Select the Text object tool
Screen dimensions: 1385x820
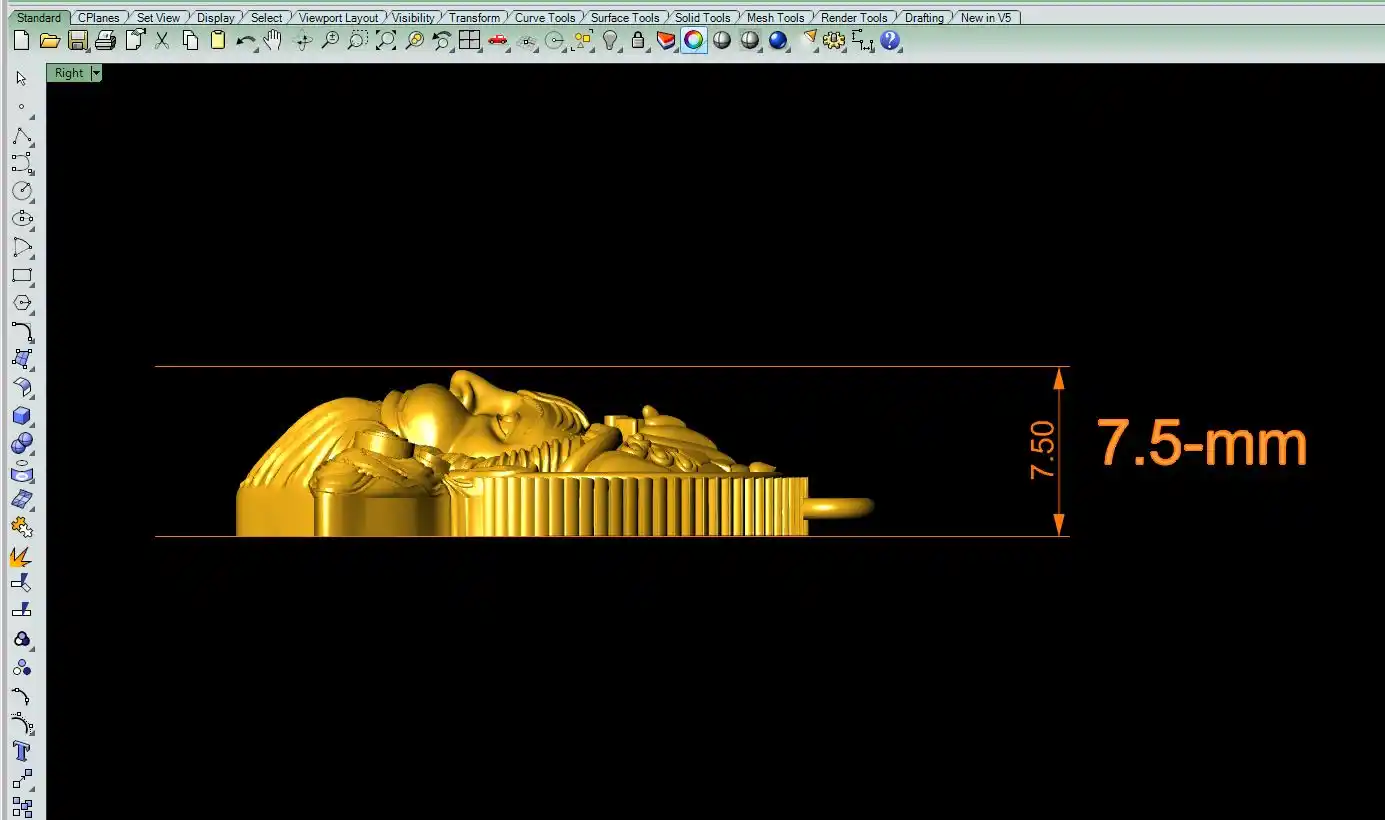click(21, 751)
